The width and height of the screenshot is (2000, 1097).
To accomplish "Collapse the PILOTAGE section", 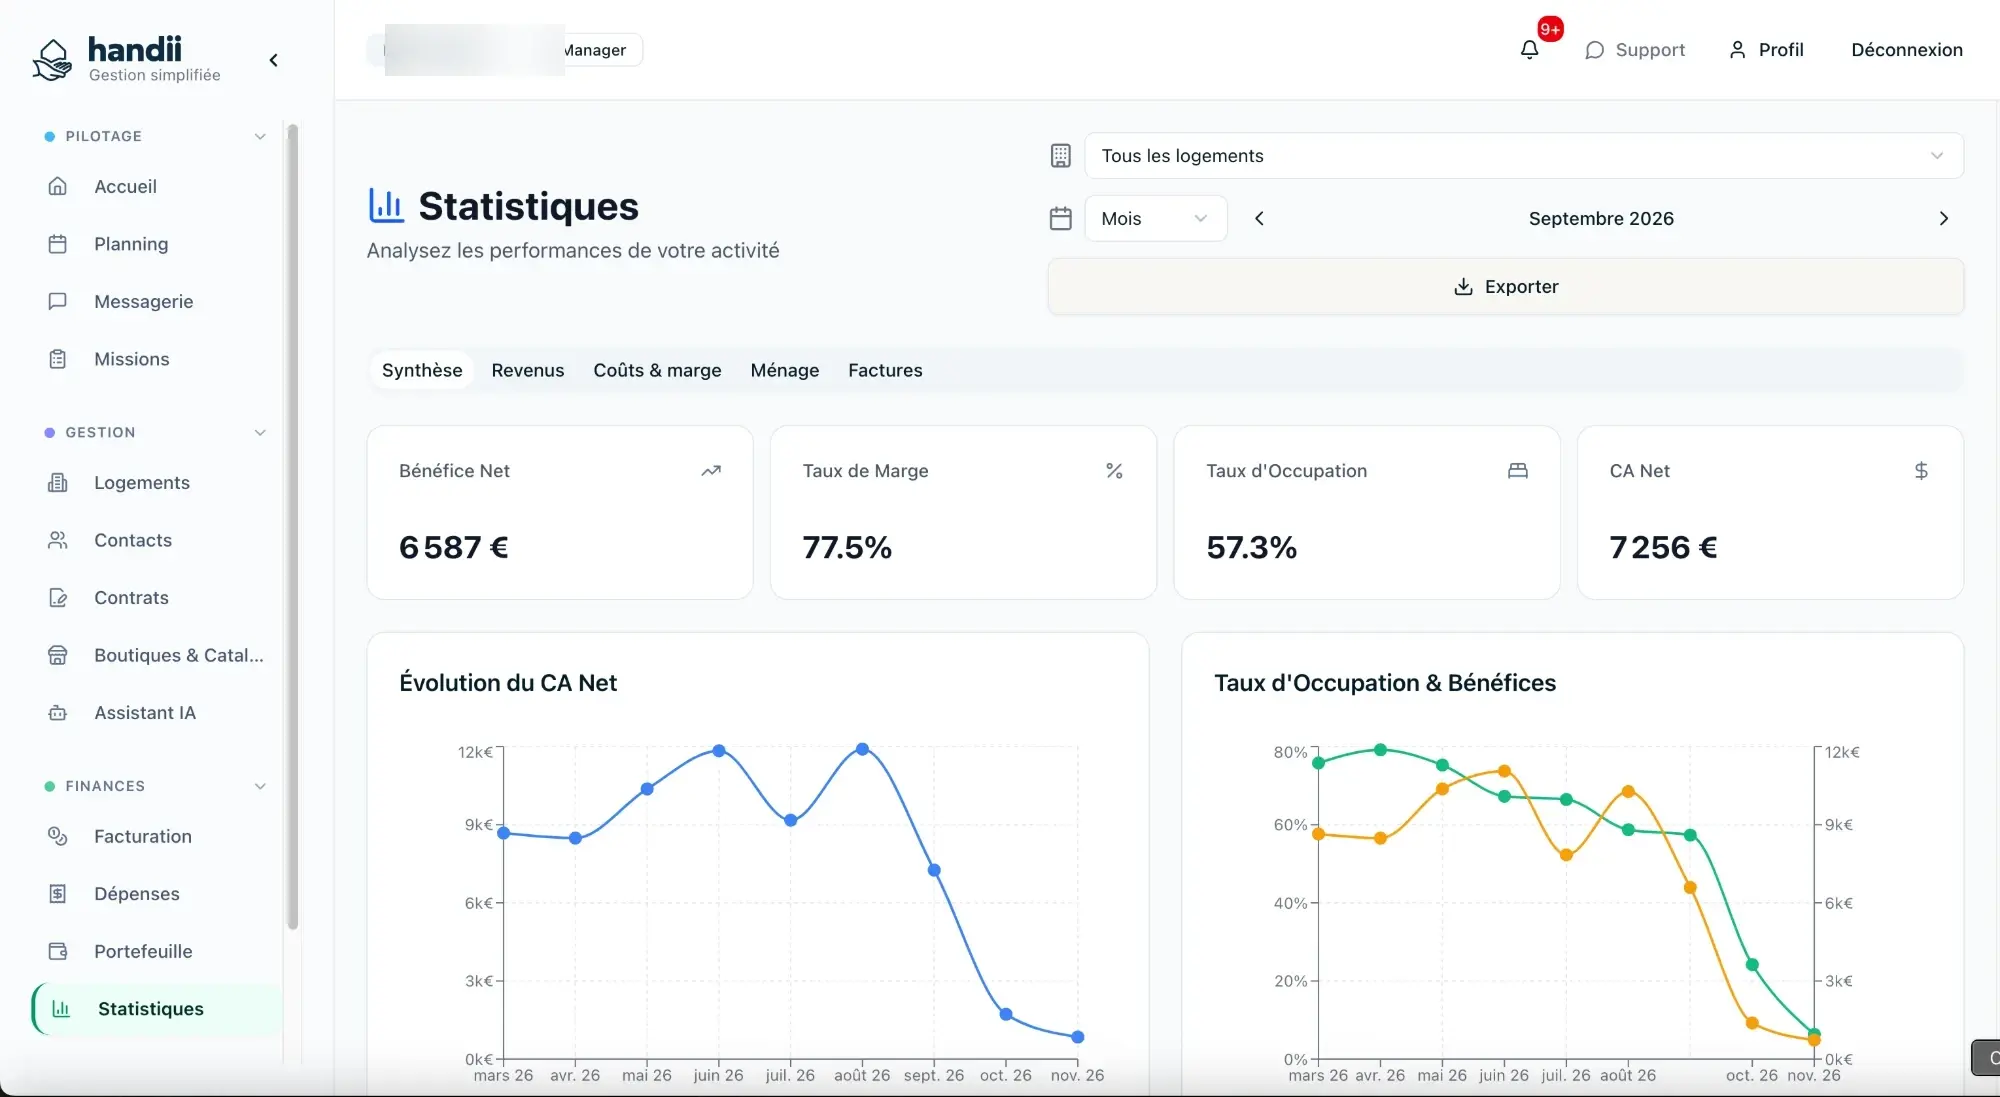I will pos(260,136).
